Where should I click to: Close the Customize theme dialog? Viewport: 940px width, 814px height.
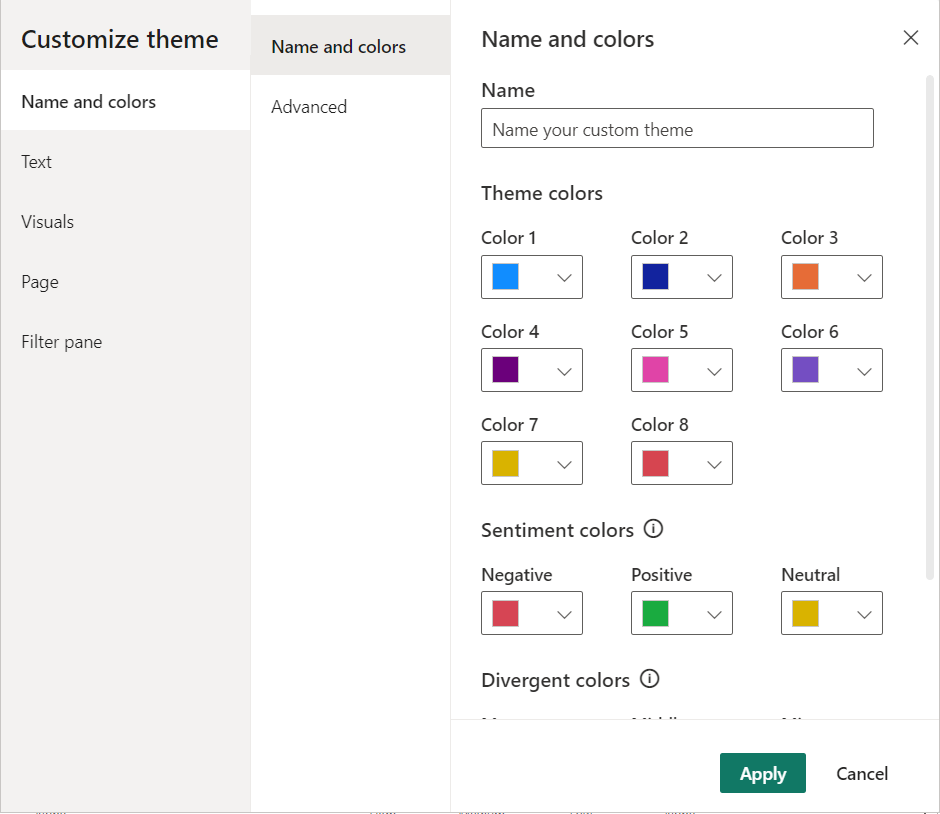pyautogui.click(x=910, y=38)
